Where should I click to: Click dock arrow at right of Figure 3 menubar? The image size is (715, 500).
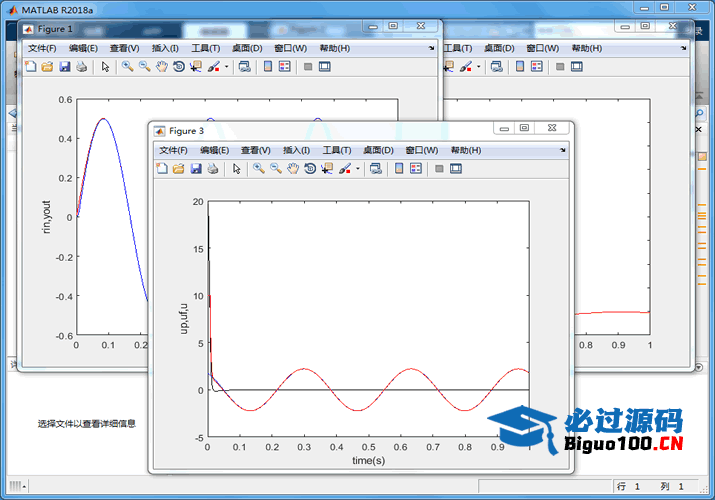(563, 150)
